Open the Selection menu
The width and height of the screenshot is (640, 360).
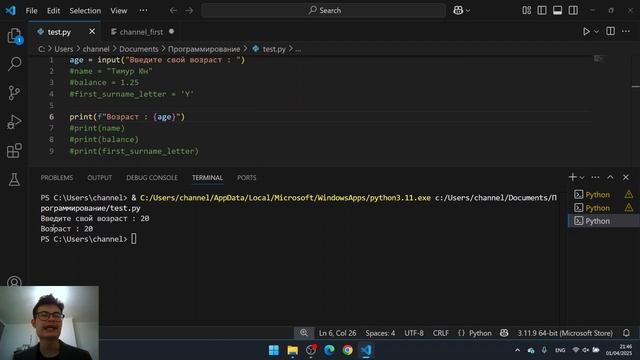85,11
